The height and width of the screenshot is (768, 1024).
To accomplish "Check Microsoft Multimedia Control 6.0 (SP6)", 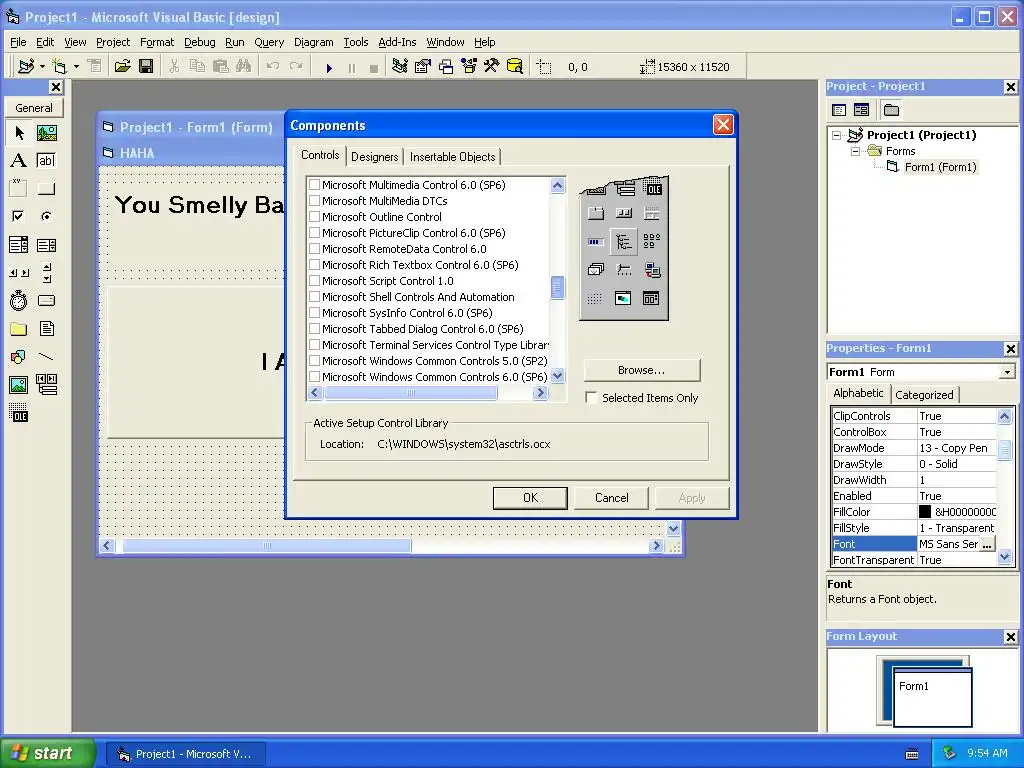I will 314,185.
